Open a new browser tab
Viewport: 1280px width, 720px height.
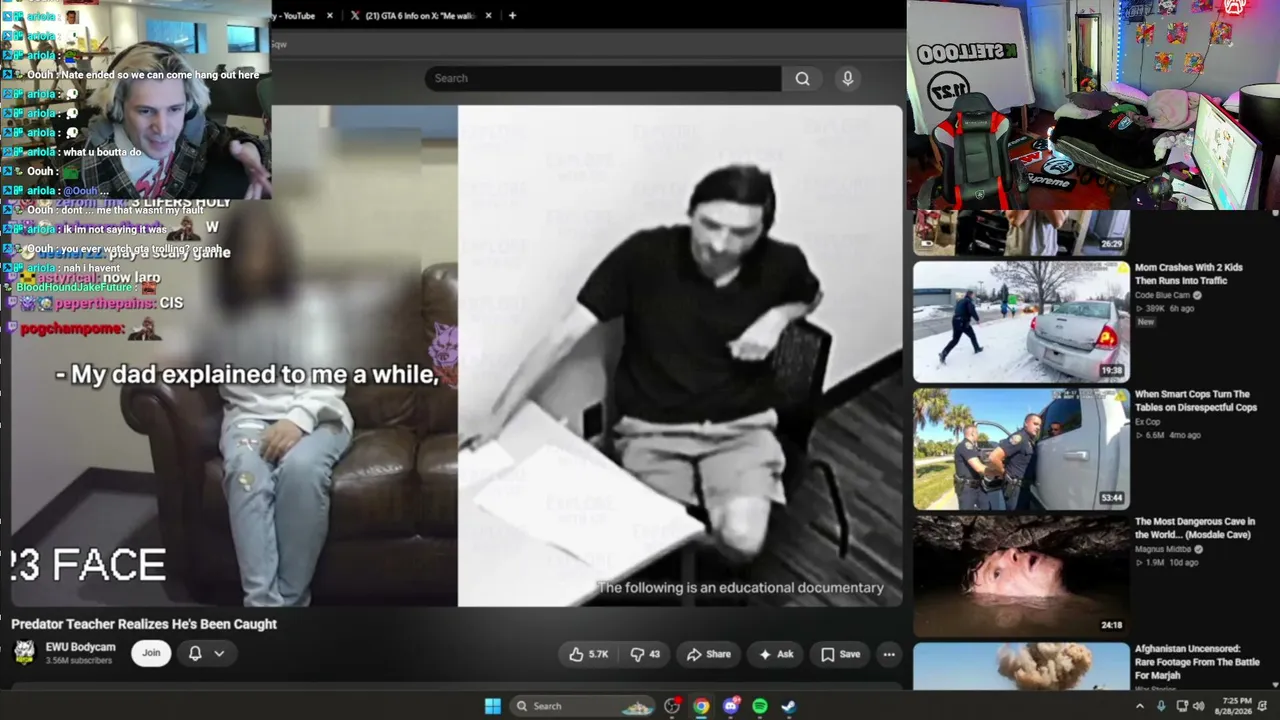click(512, 15)
